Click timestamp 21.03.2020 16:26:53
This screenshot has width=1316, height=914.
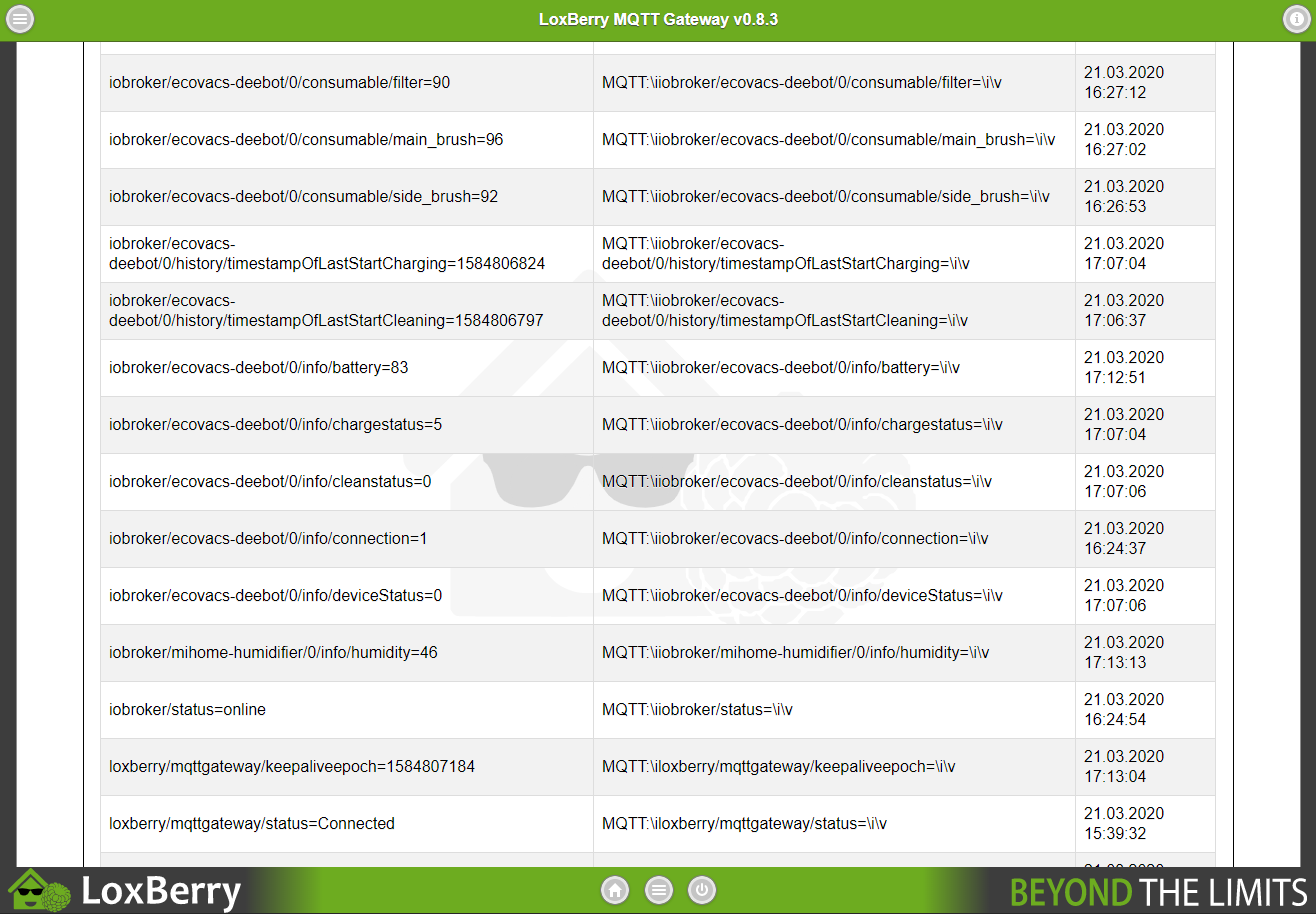[x=1124, y=197]
